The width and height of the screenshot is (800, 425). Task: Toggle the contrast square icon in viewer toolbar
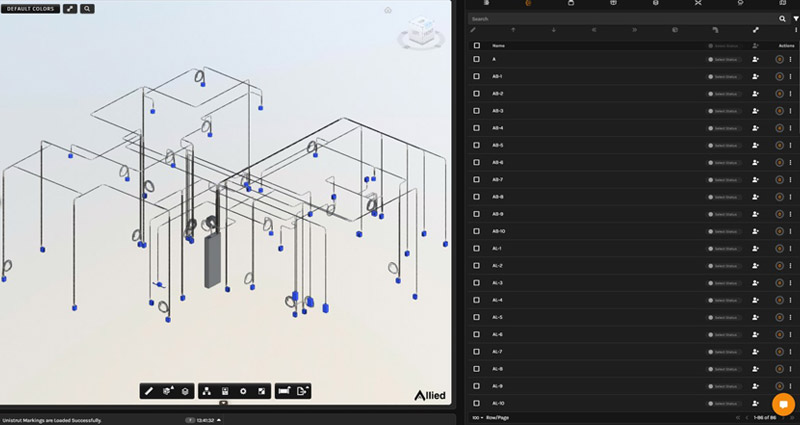pos(261,391)
